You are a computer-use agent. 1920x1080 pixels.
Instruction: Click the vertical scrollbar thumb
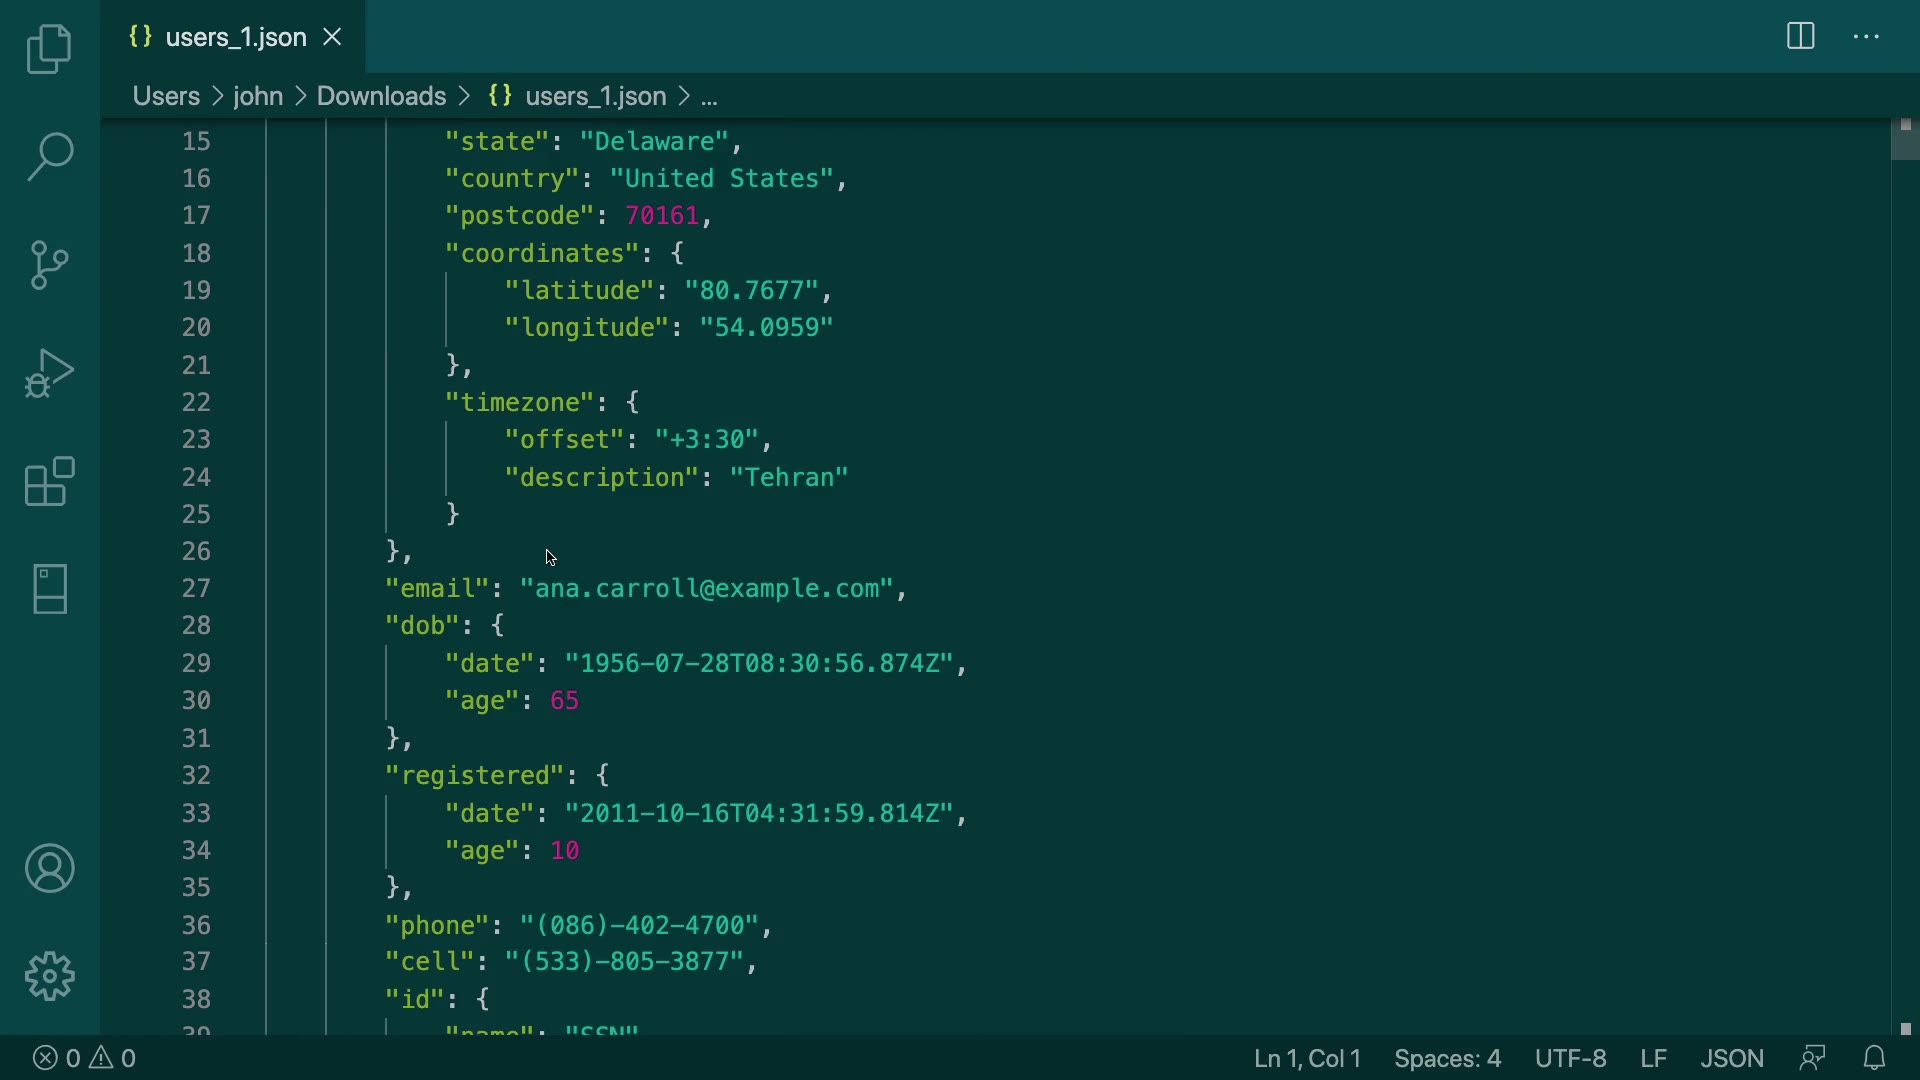tap(1904, 140)
